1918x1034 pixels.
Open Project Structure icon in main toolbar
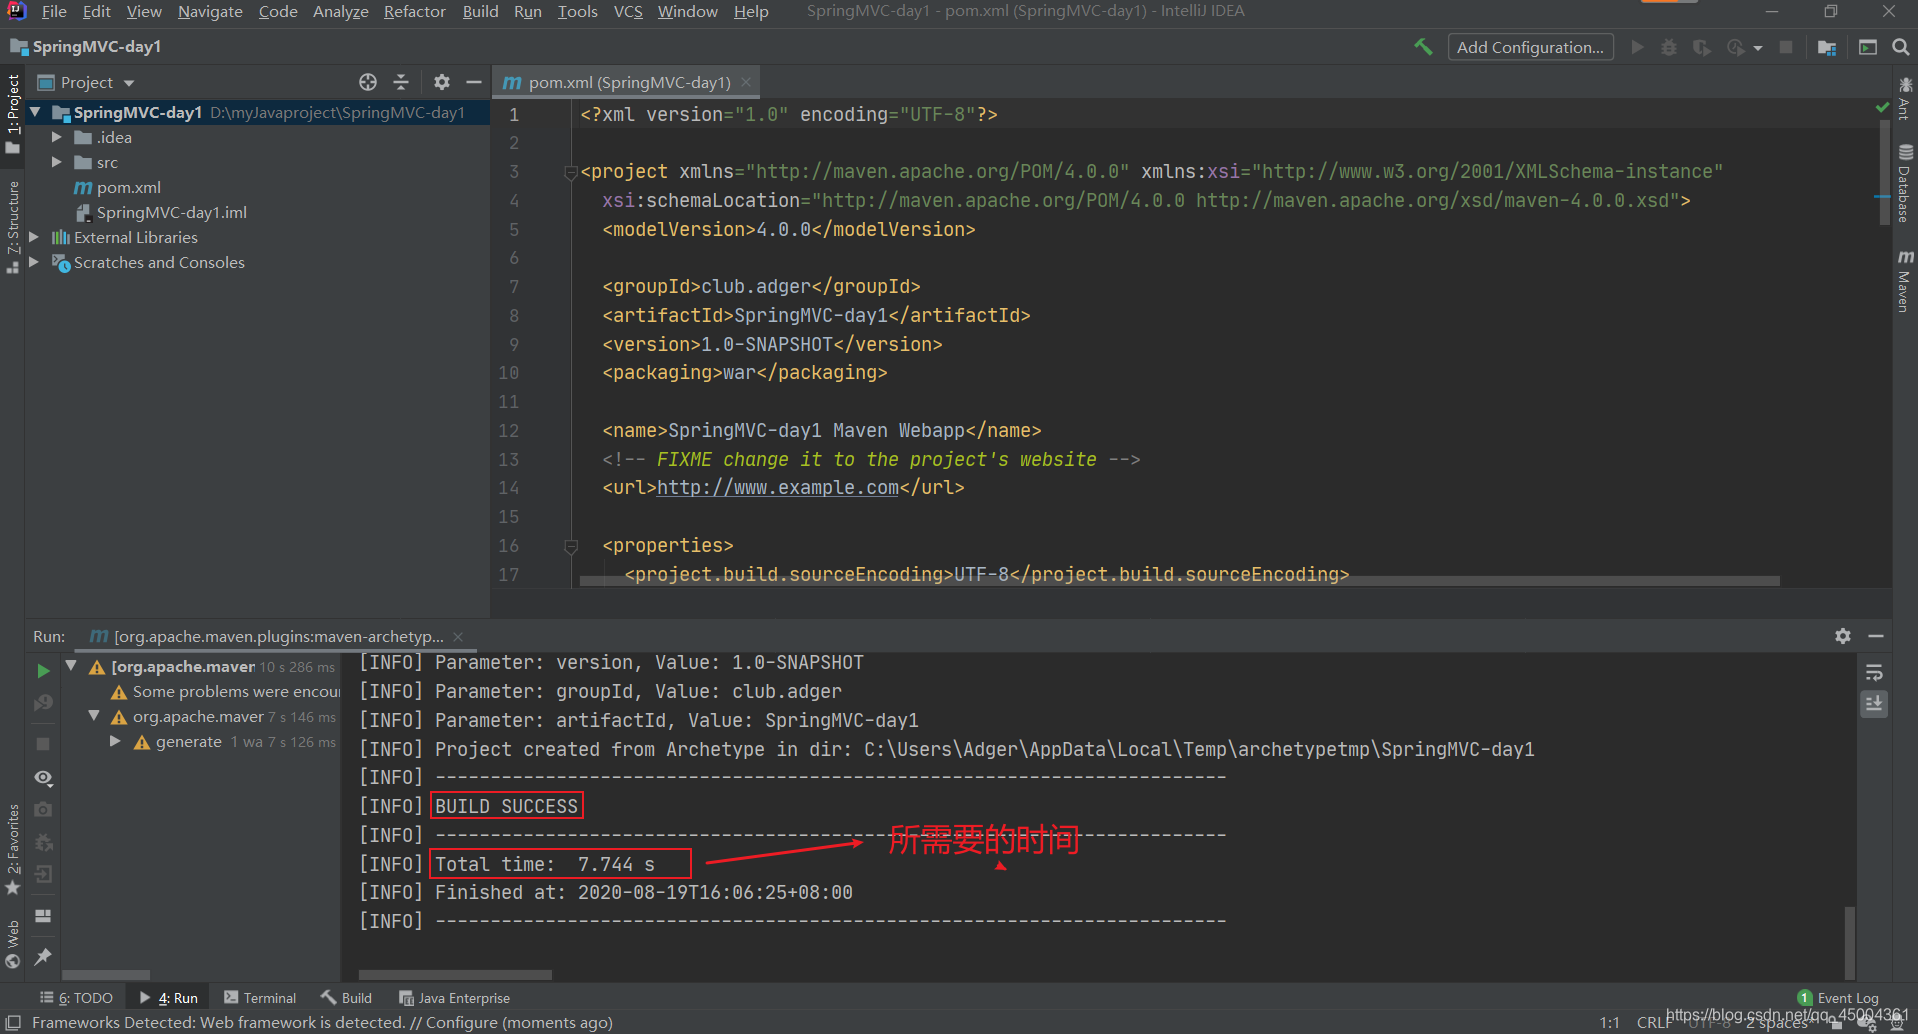(x=1827, y=47)
